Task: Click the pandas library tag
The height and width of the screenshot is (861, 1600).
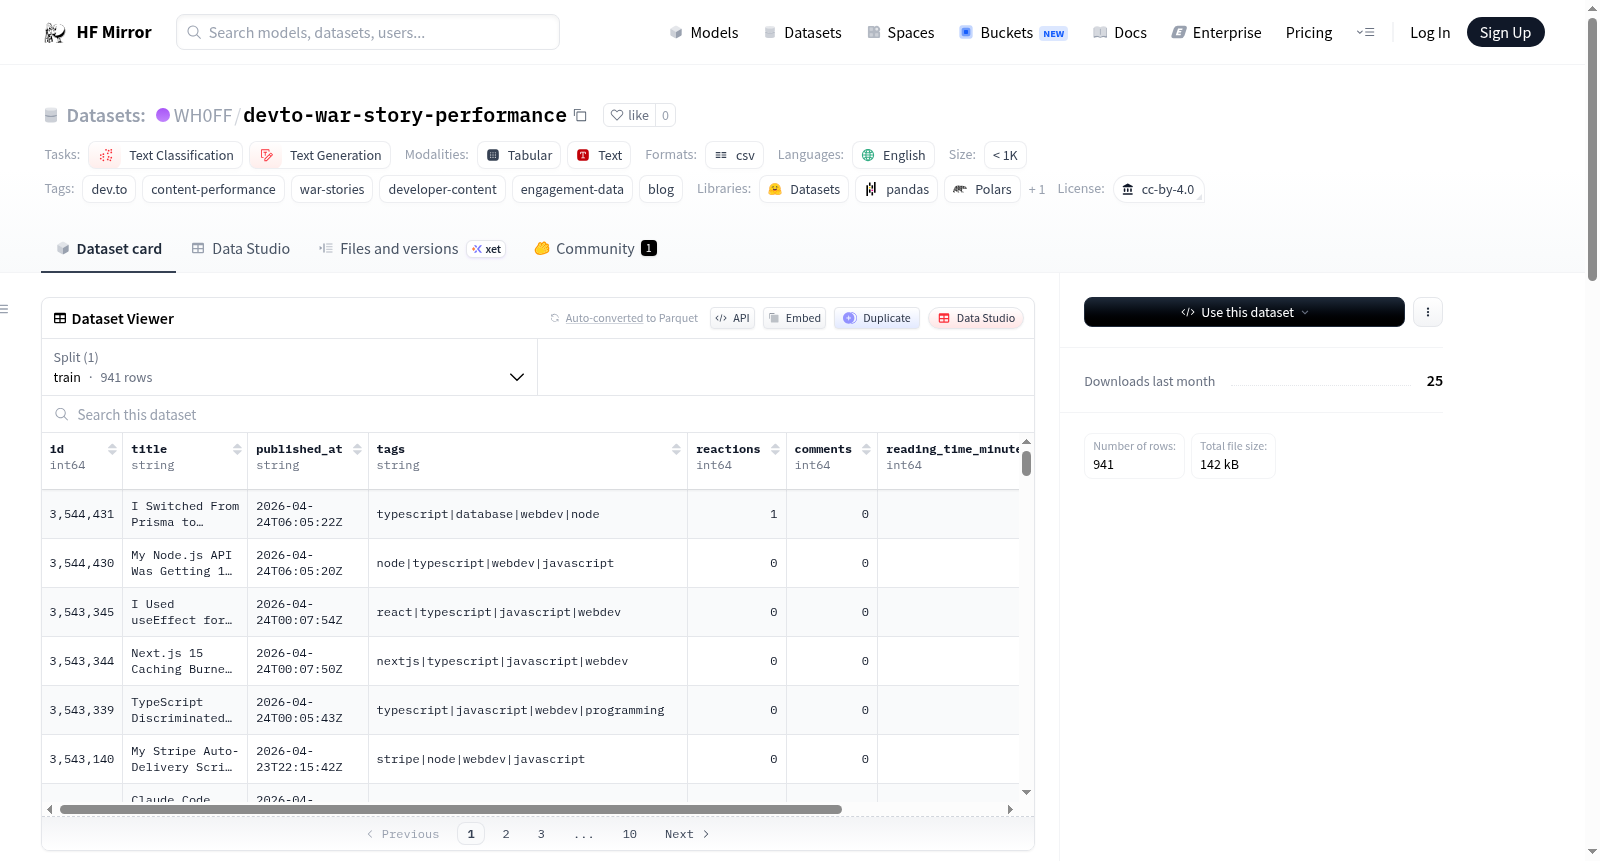Action: tap(897, 189)
